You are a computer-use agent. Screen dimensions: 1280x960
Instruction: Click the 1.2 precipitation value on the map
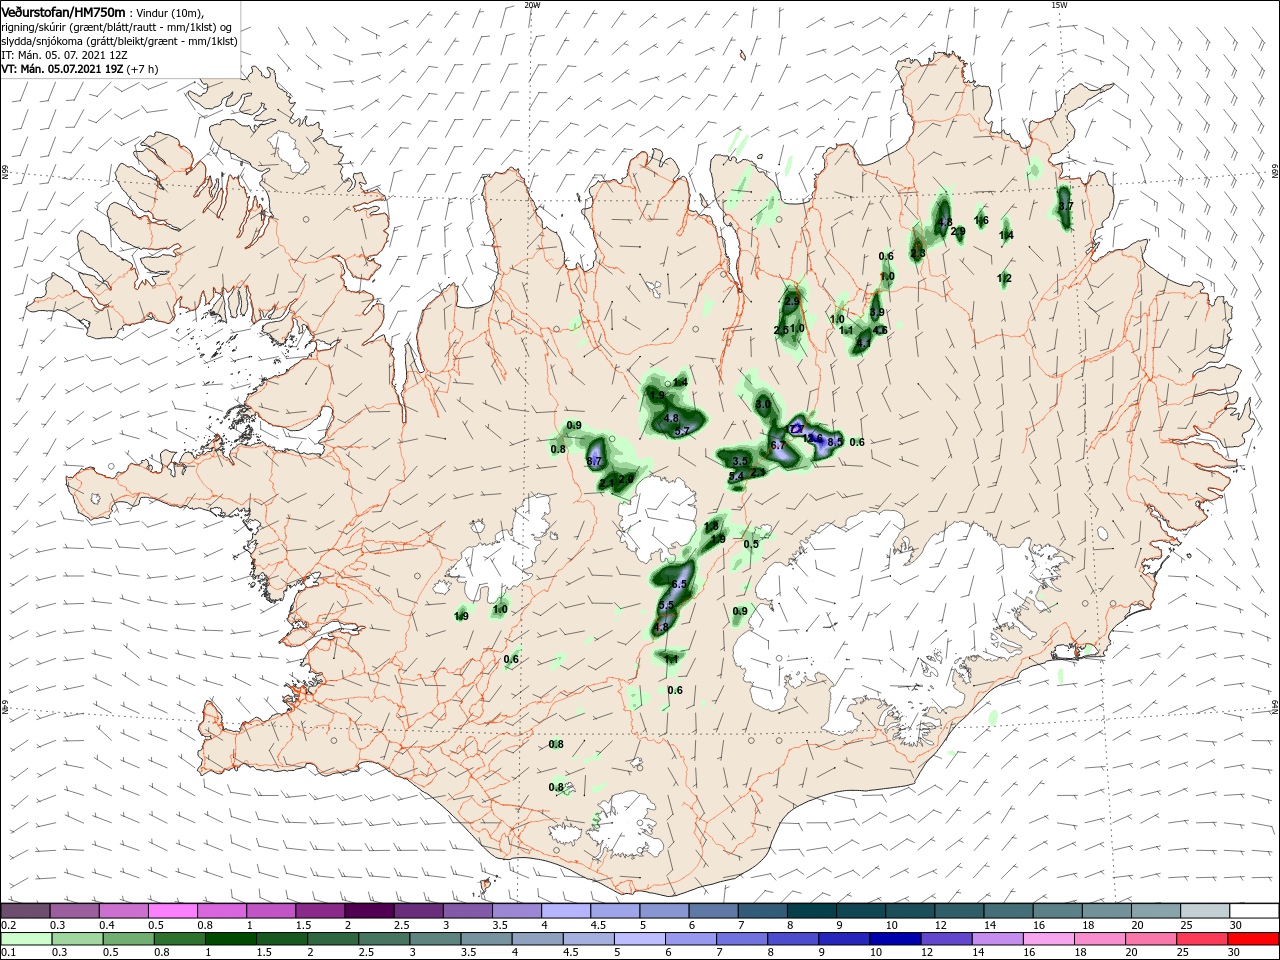[1004, 278]
